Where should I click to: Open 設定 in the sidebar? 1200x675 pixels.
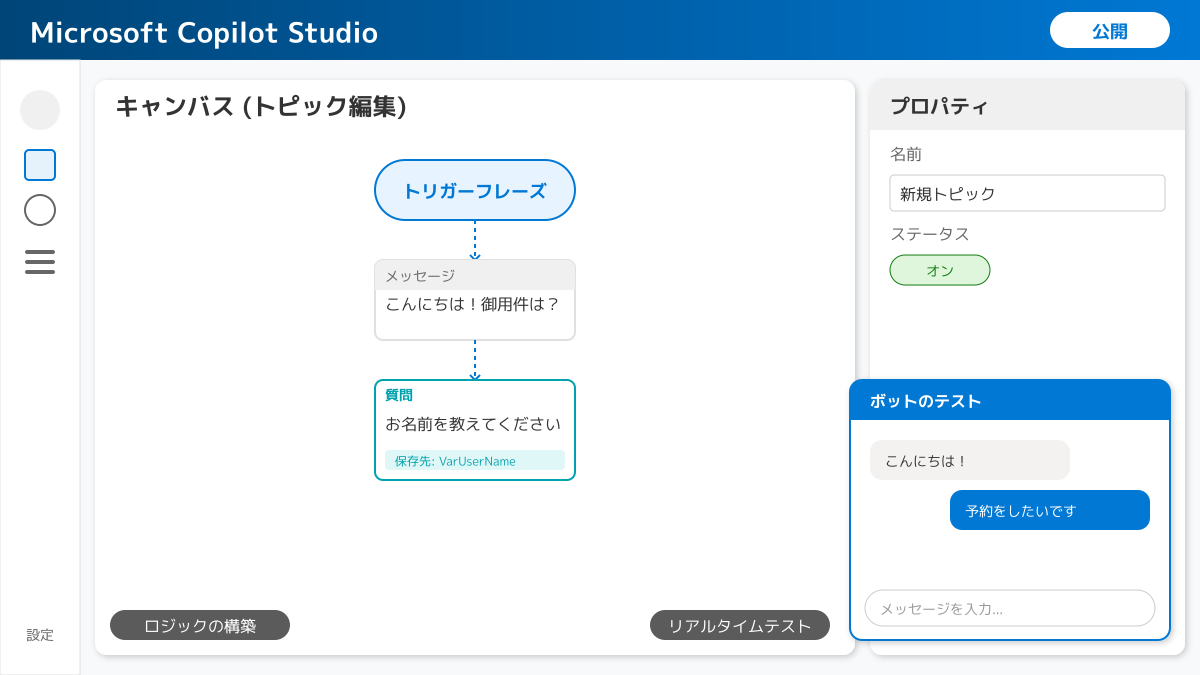click(x=40, y=635)
